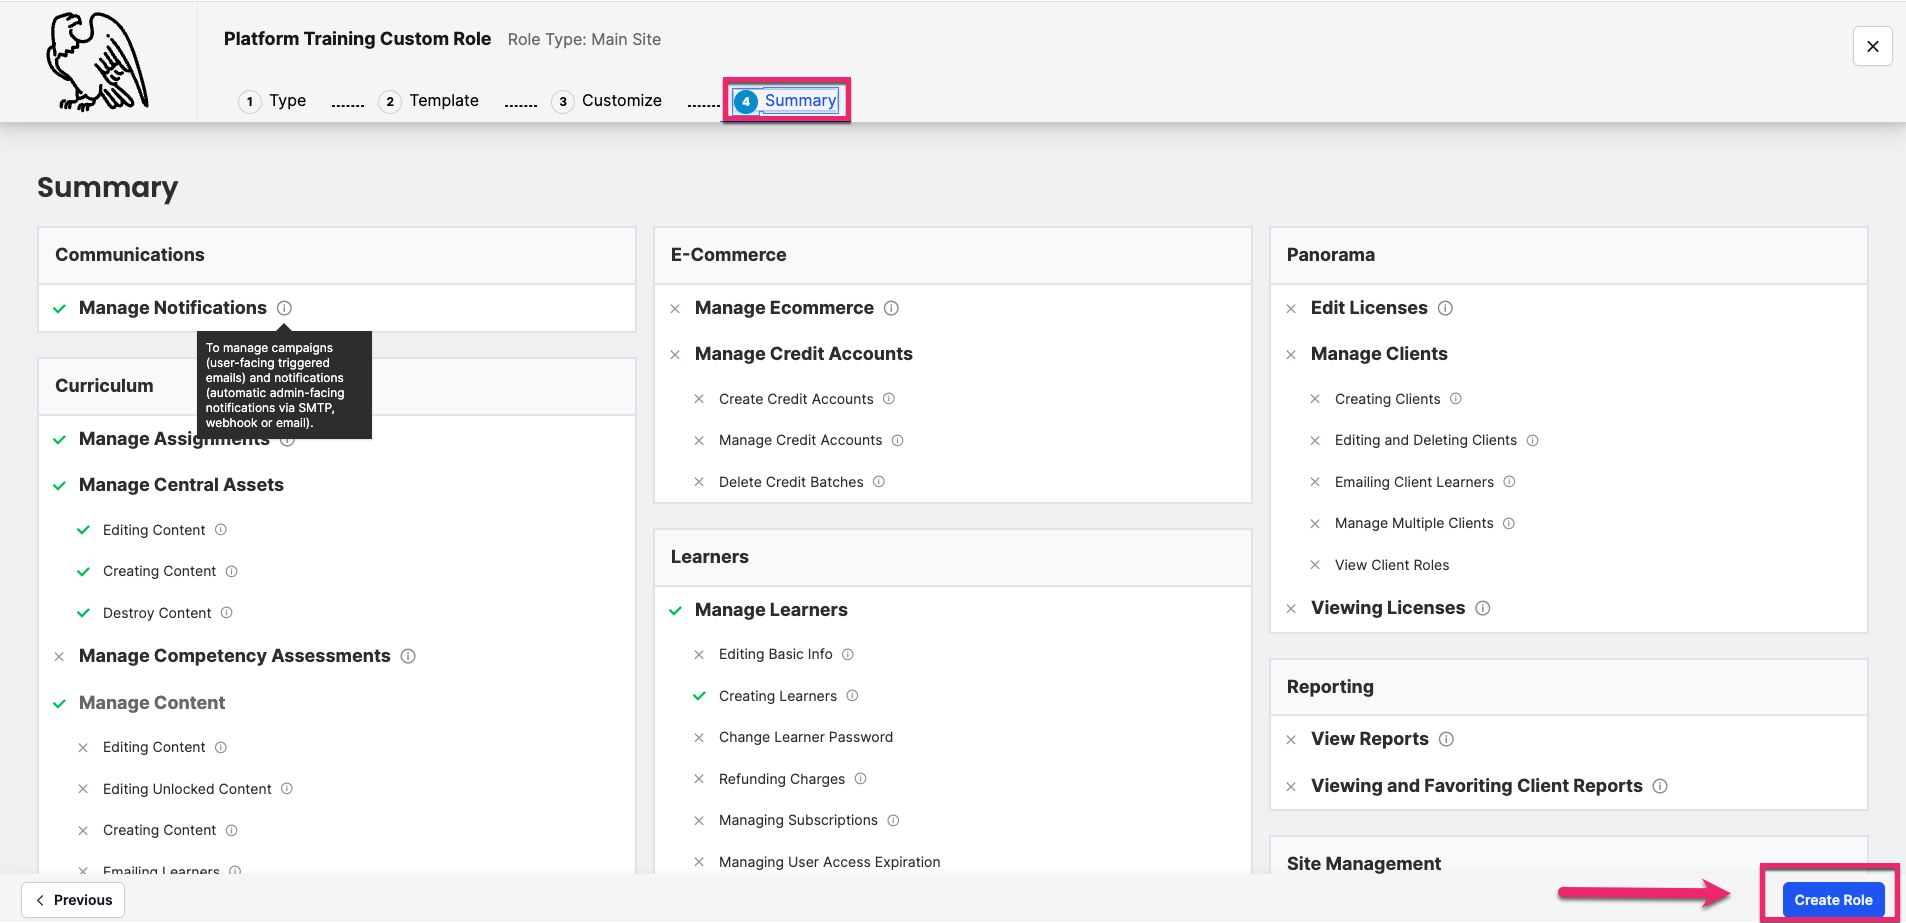Click Managing User Access Expiration text
1906x923 pixels.
[829, 862]
